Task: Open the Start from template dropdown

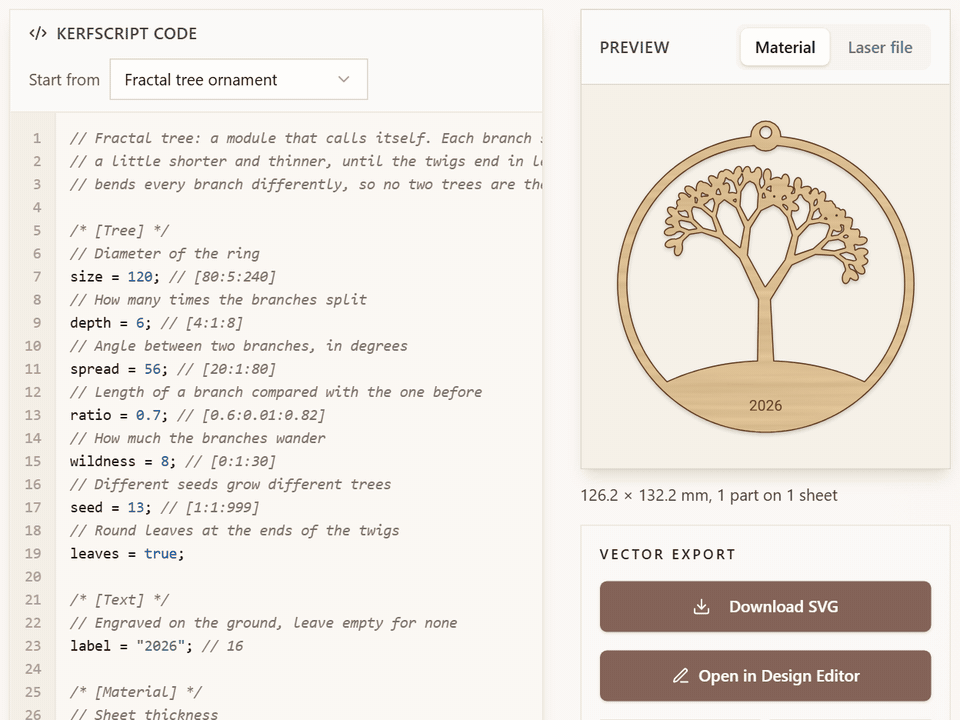Action: point(238,80)
